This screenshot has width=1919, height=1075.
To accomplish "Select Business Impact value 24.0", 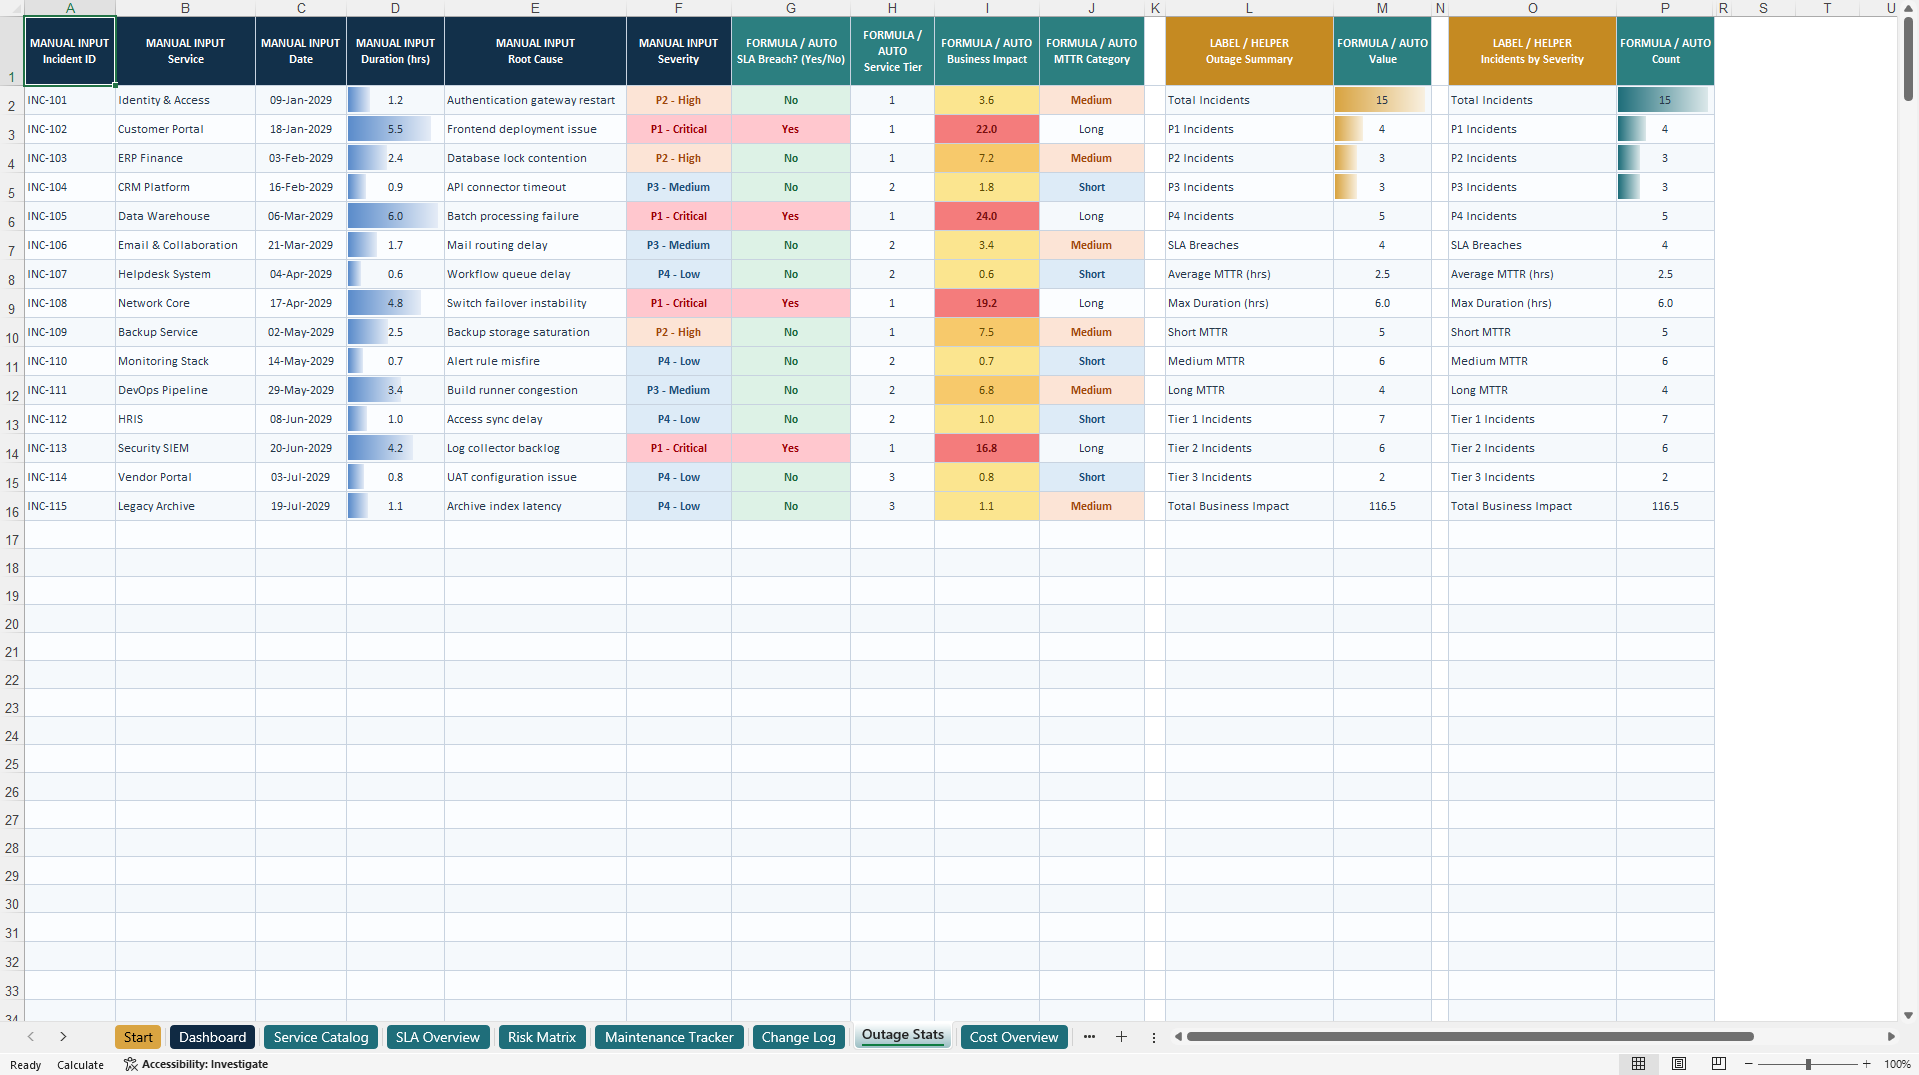I will pos(987,216).
